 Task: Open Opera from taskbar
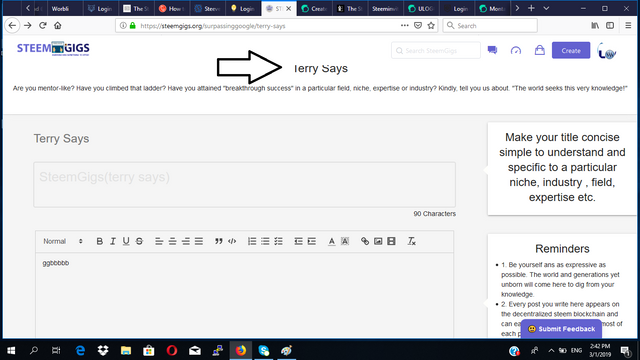coord(172,350)
